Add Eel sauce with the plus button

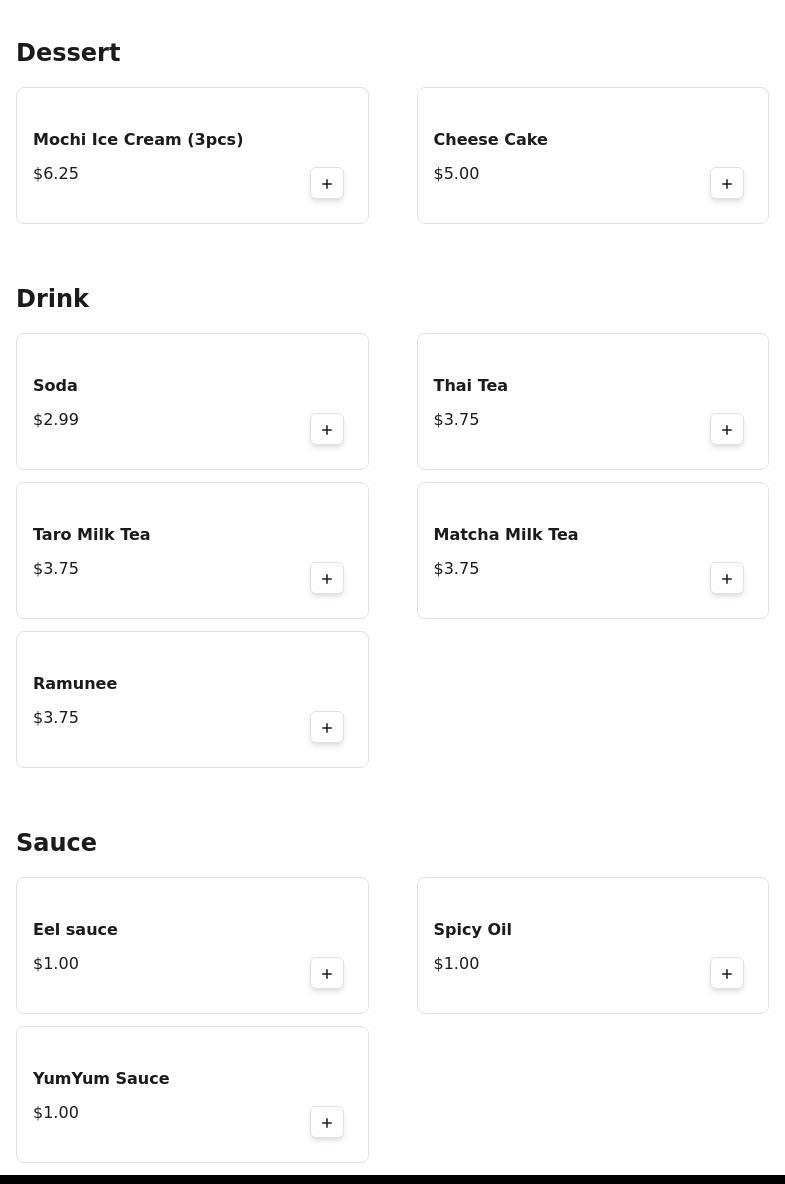(327, 973)
